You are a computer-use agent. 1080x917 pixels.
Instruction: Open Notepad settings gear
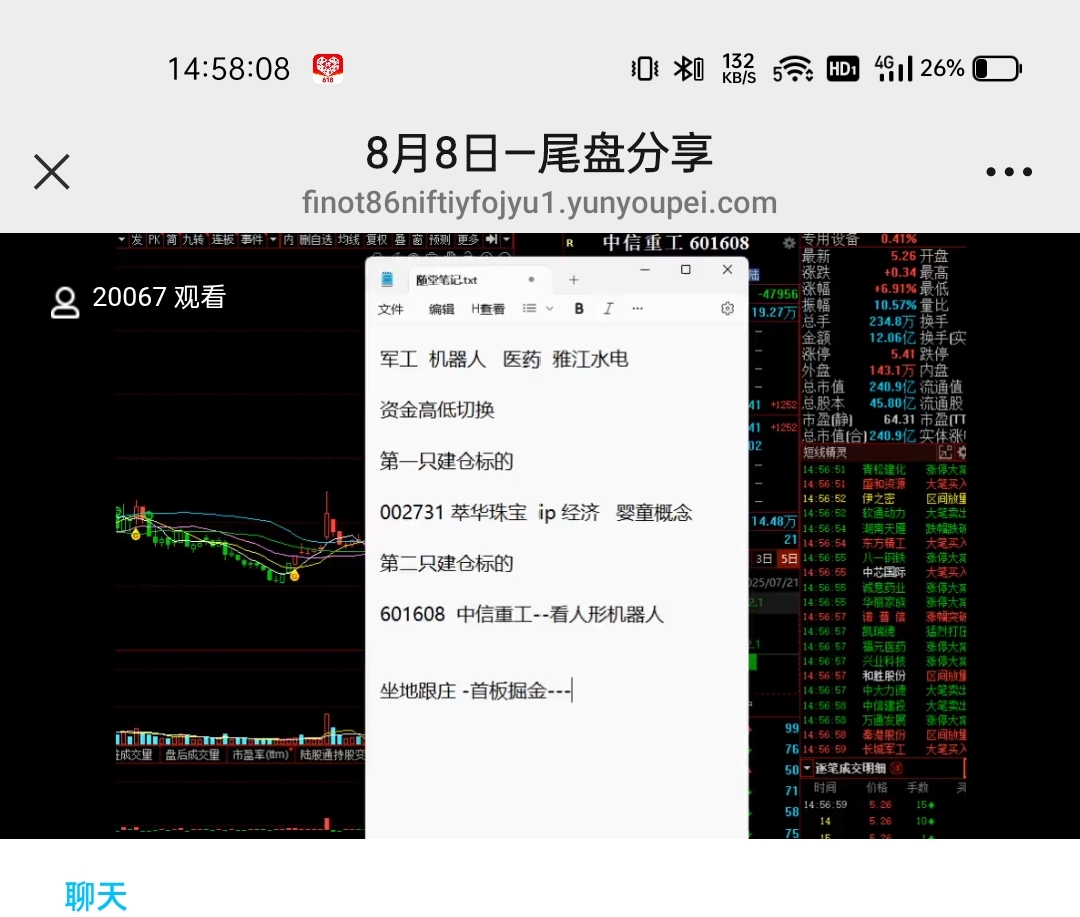[x=727, y=309]
